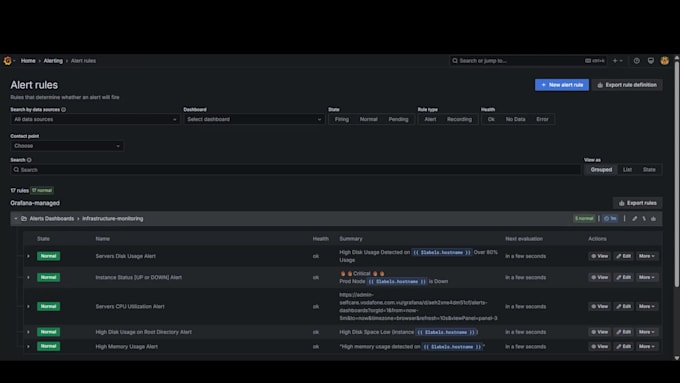This screenshot has width=680, height=383.
Task: Switch view to List
Action: [627, 170]
